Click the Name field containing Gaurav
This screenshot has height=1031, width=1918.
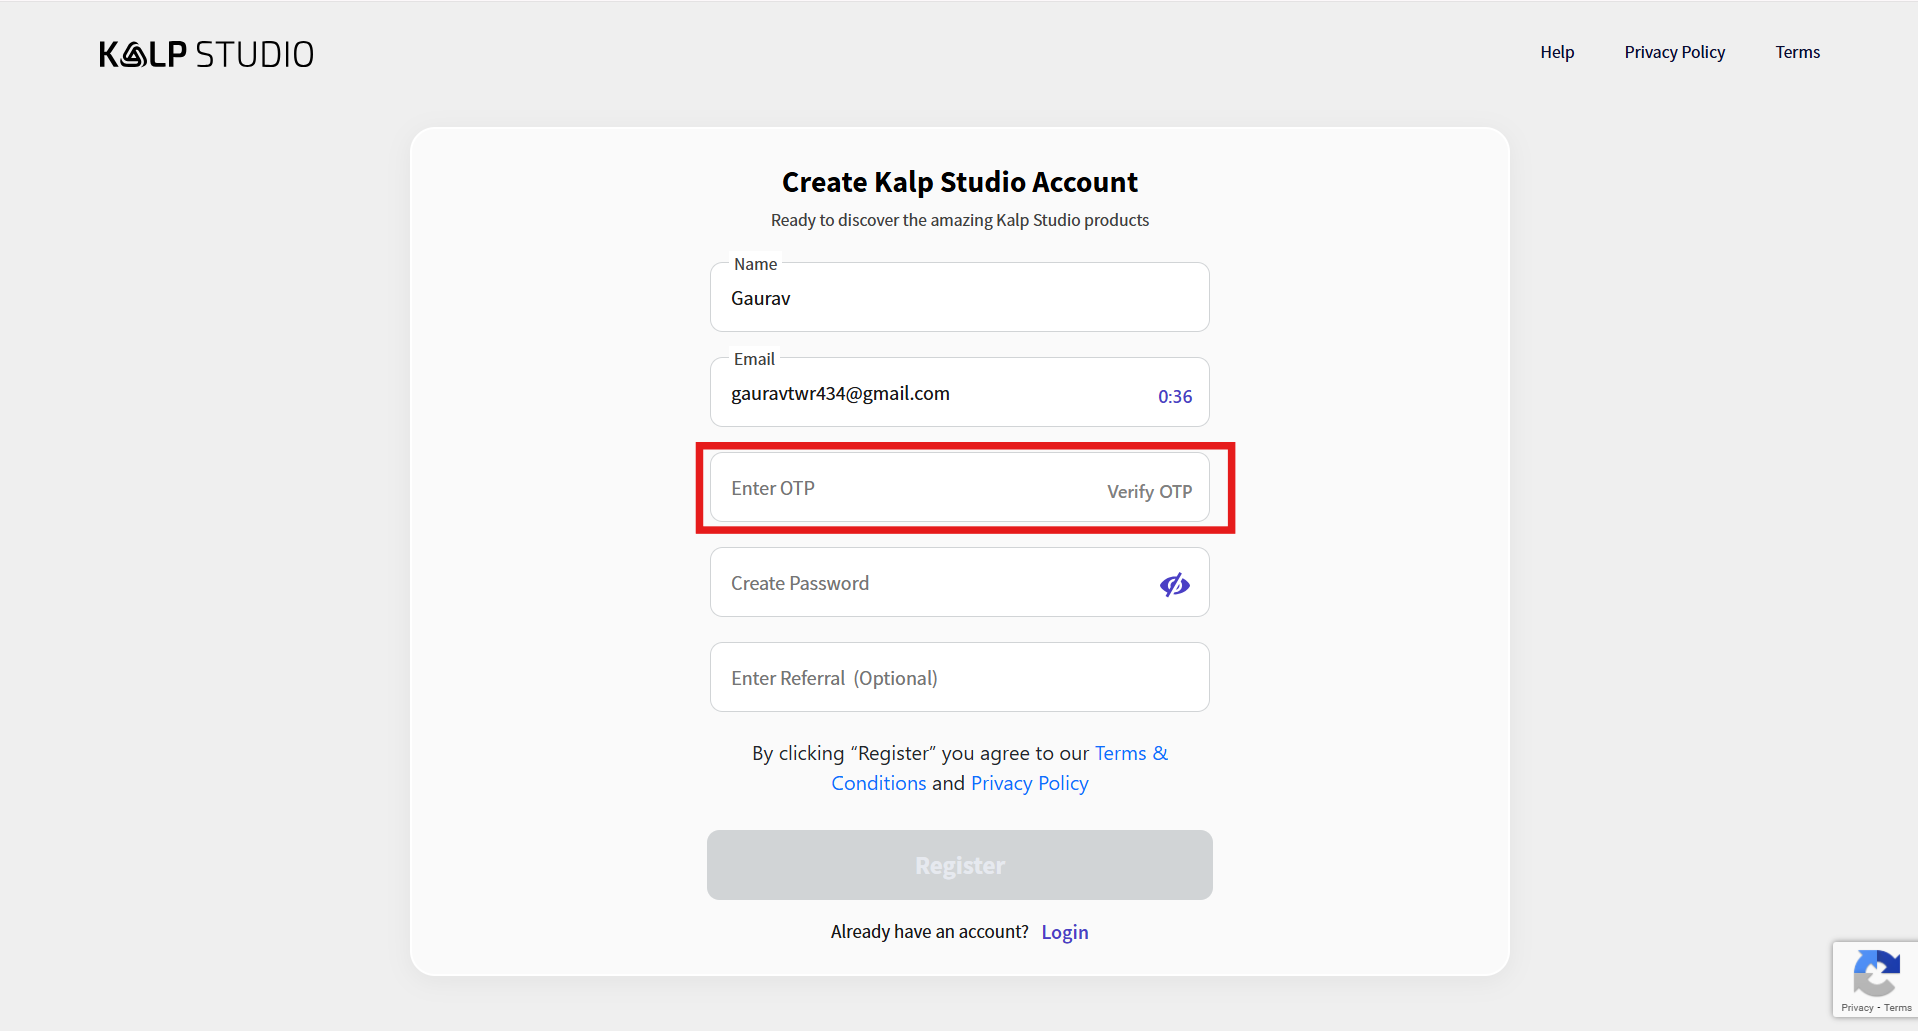tap(958, 298)
